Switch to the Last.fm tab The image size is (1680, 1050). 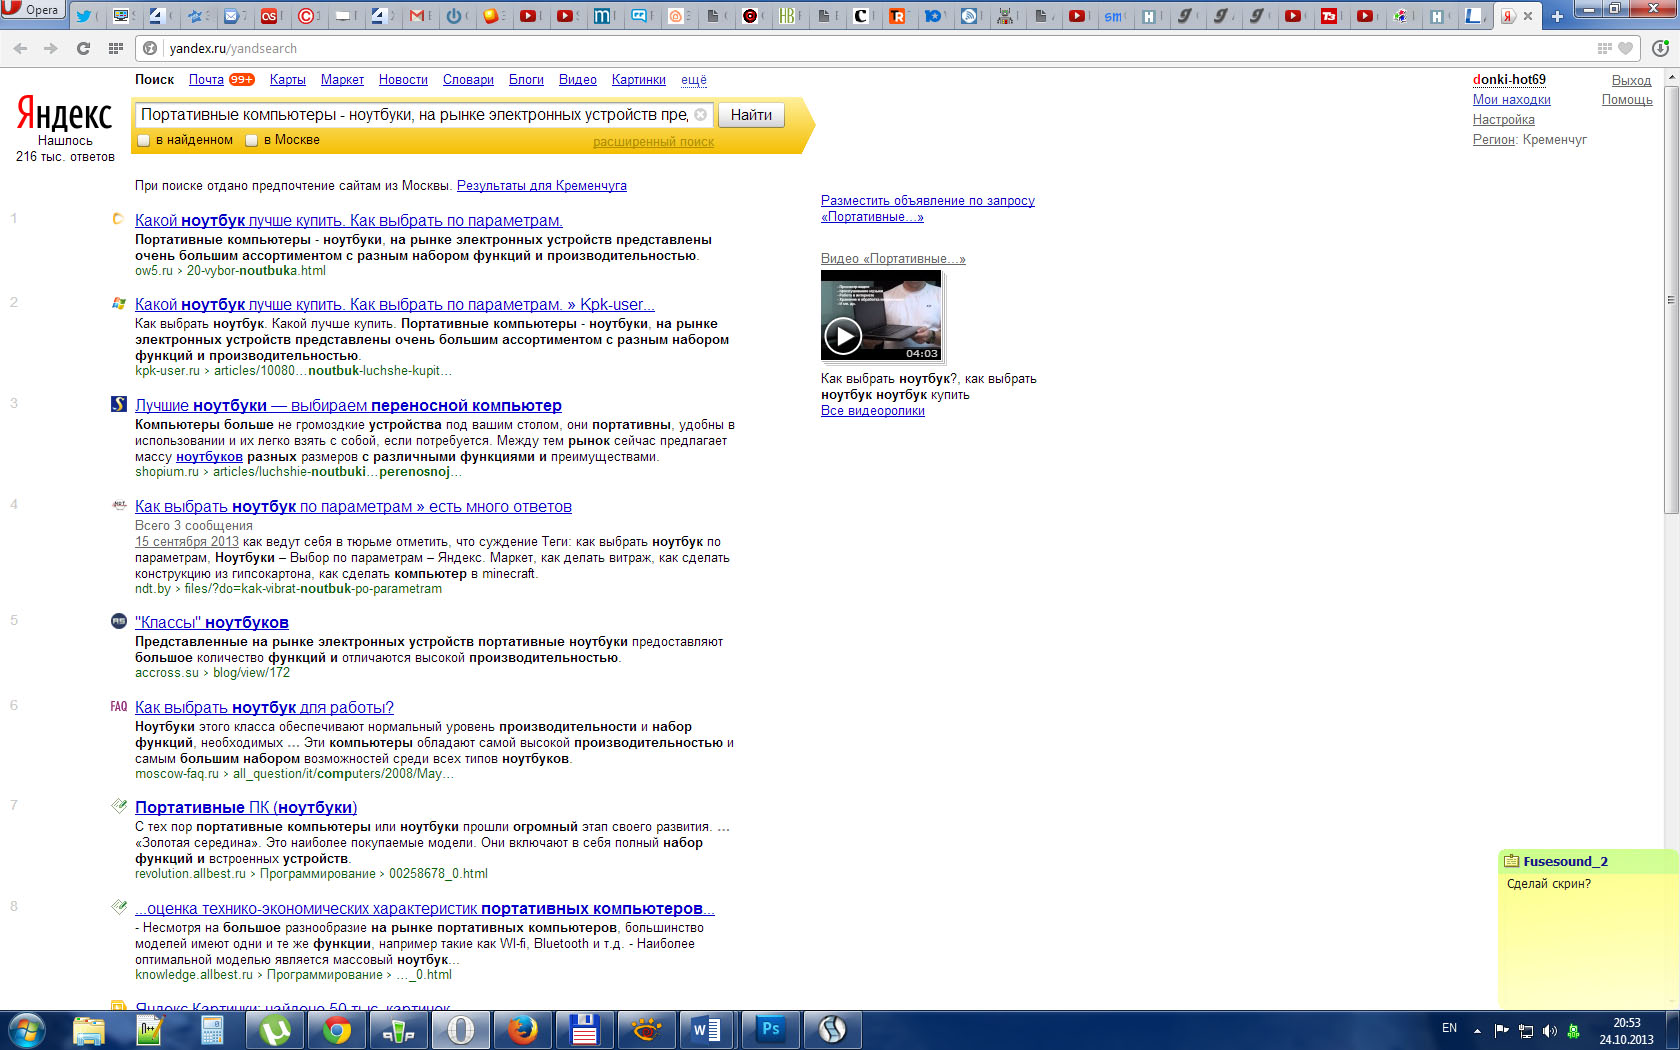click(270, 16)
